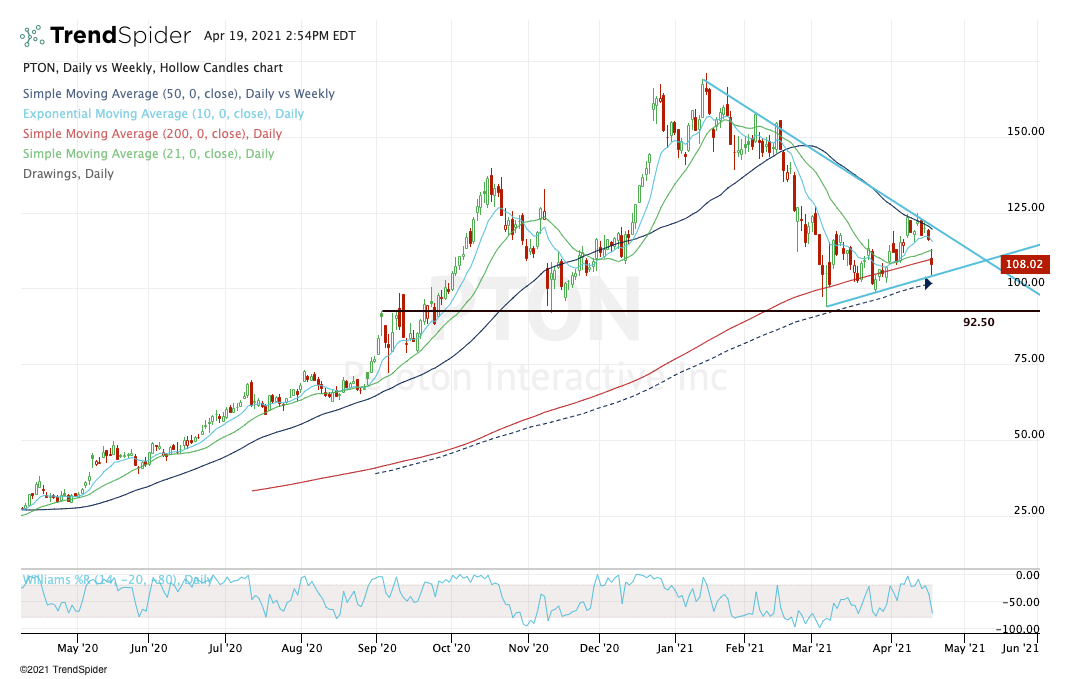
Task: Click the 50.00 price axis label
Action: [x=1028, y=434]
